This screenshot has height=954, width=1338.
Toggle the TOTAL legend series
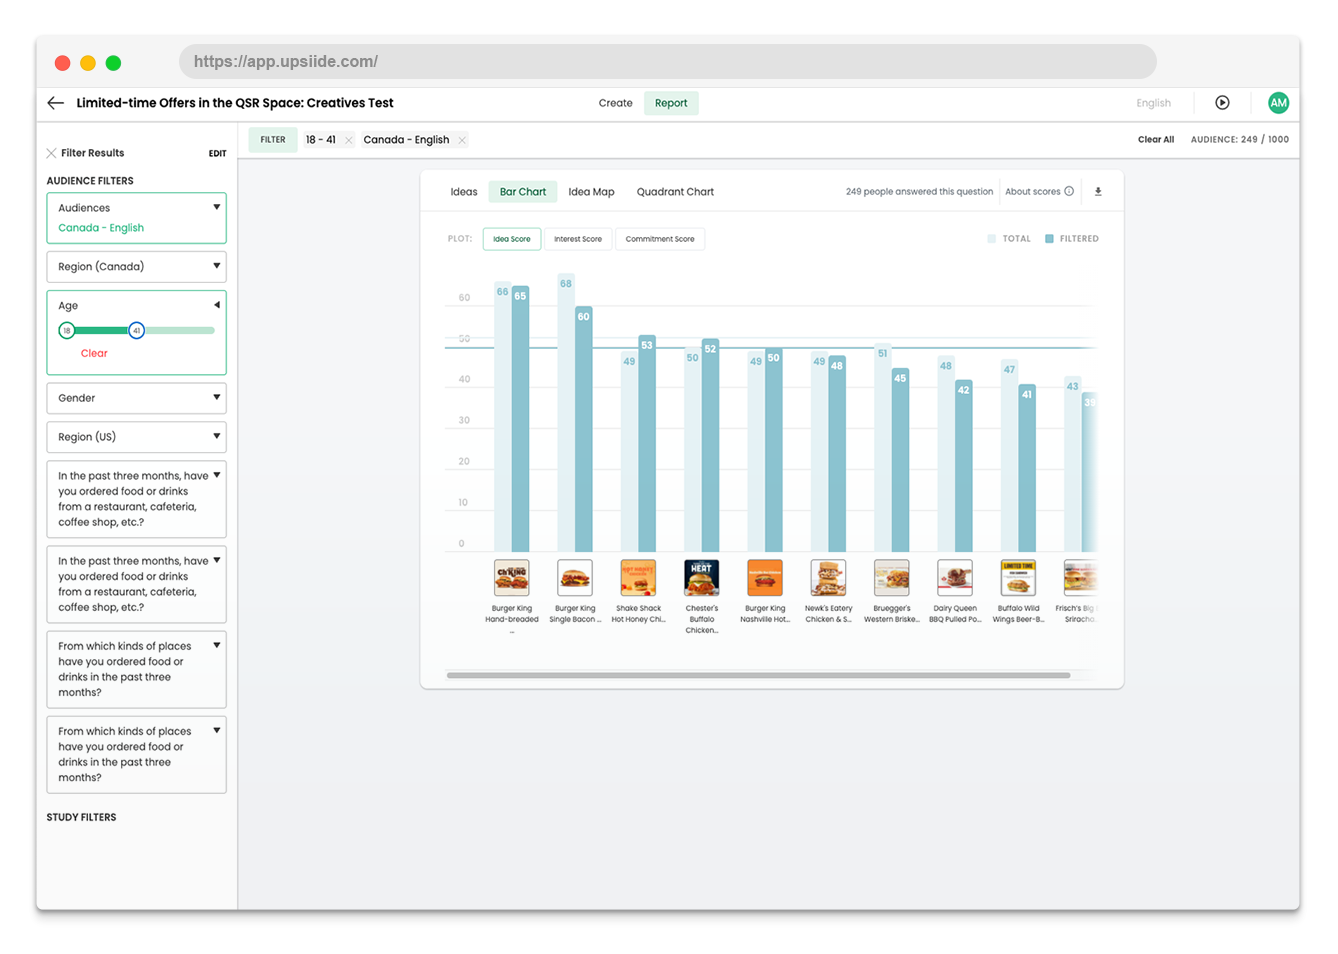point(1009,239)
